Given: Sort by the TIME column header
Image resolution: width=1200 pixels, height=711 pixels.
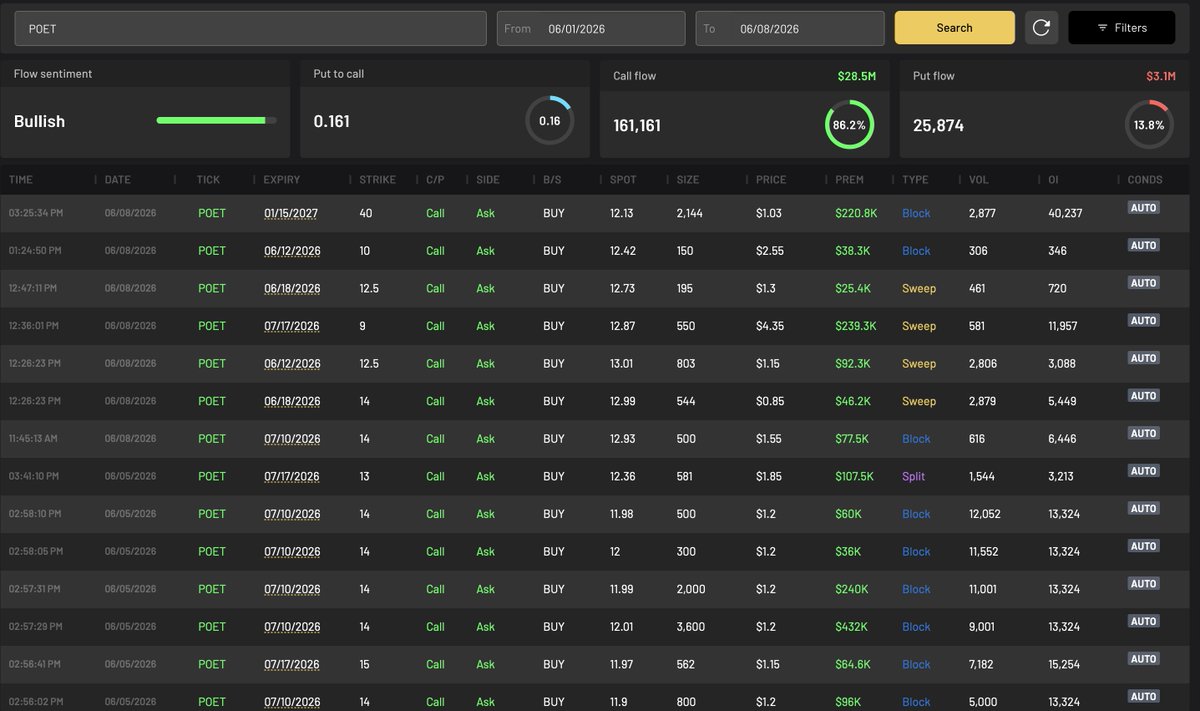Looking at the screenshot, I should pyautogui.click(x=21, y=180).
